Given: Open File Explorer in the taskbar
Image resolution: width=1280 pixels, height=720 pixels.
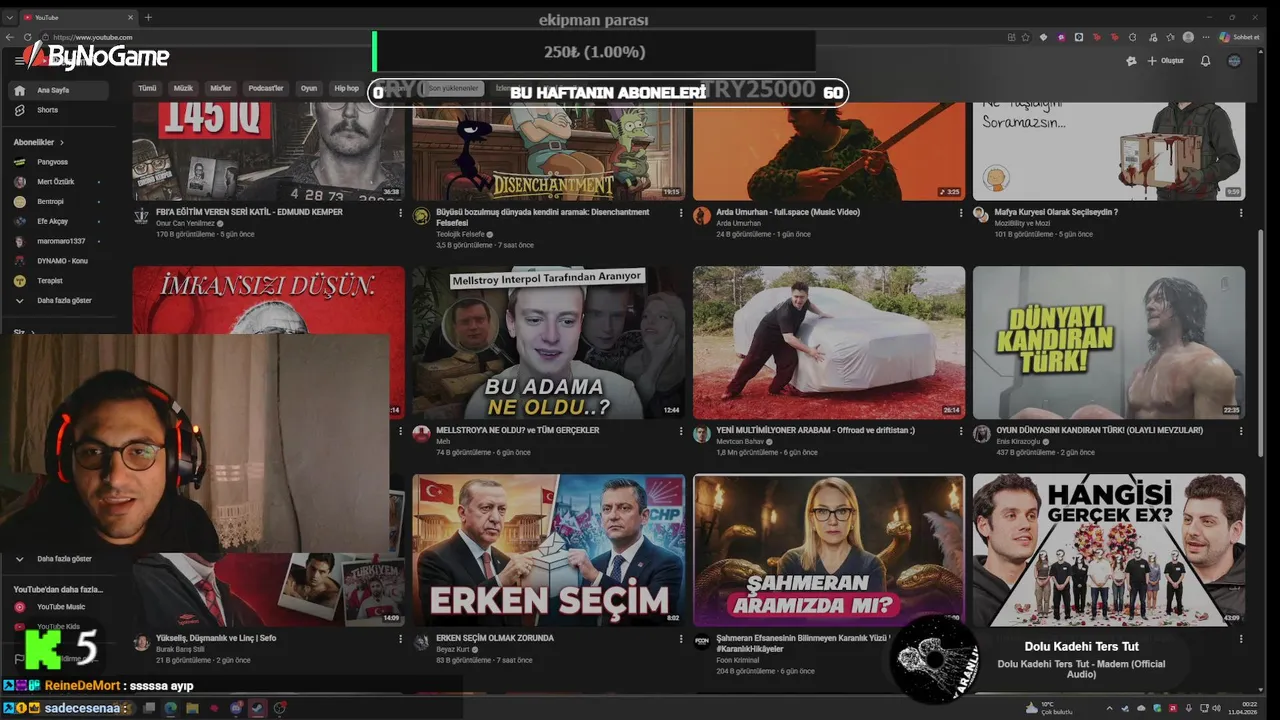Looking at the screenshot, I should pos(192,708).
